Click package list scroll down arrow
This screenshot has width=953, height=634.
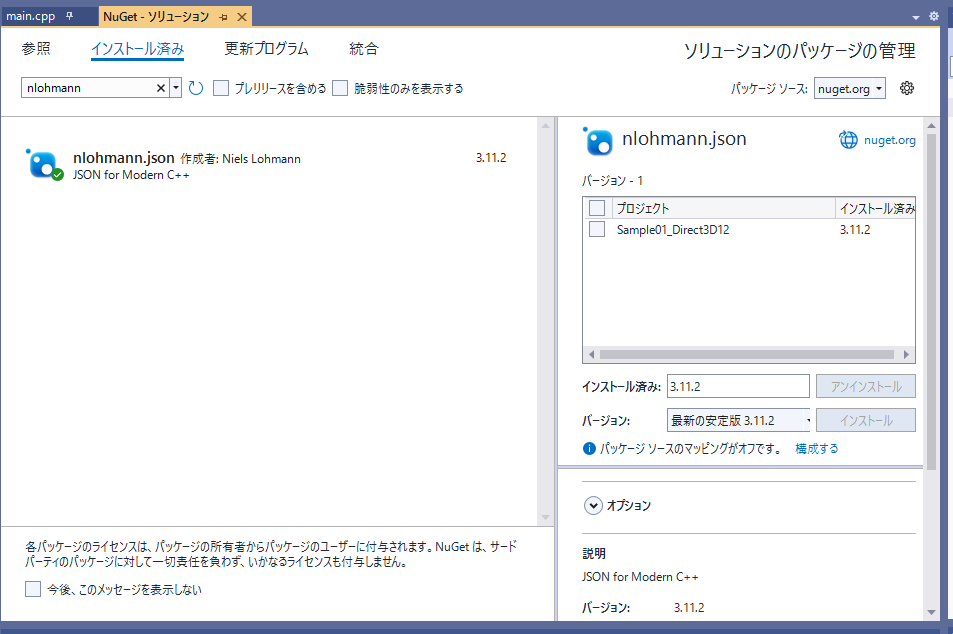545,517
